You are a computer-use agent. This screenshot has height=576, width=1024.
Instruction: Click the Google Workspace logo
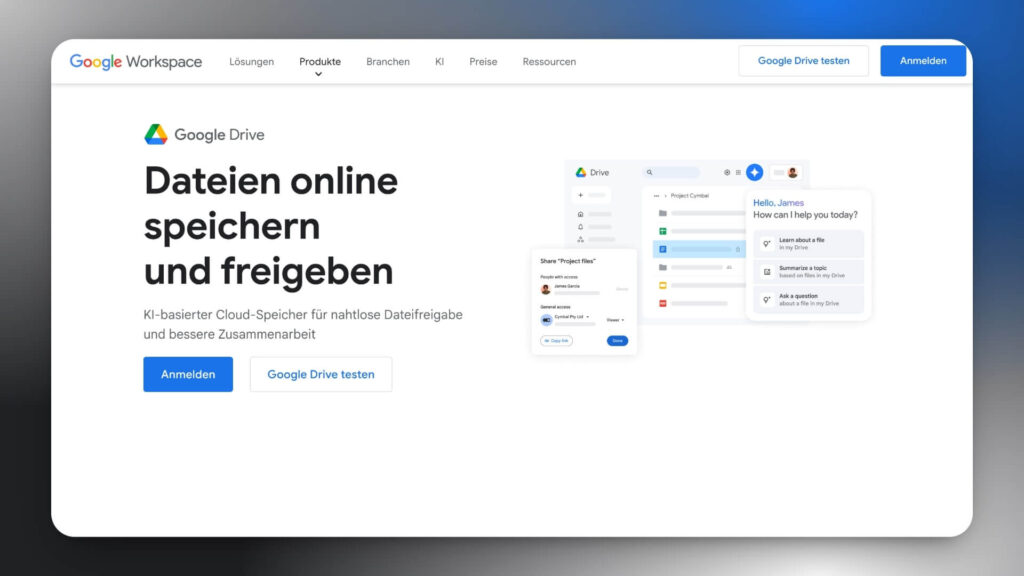[136, 61]
